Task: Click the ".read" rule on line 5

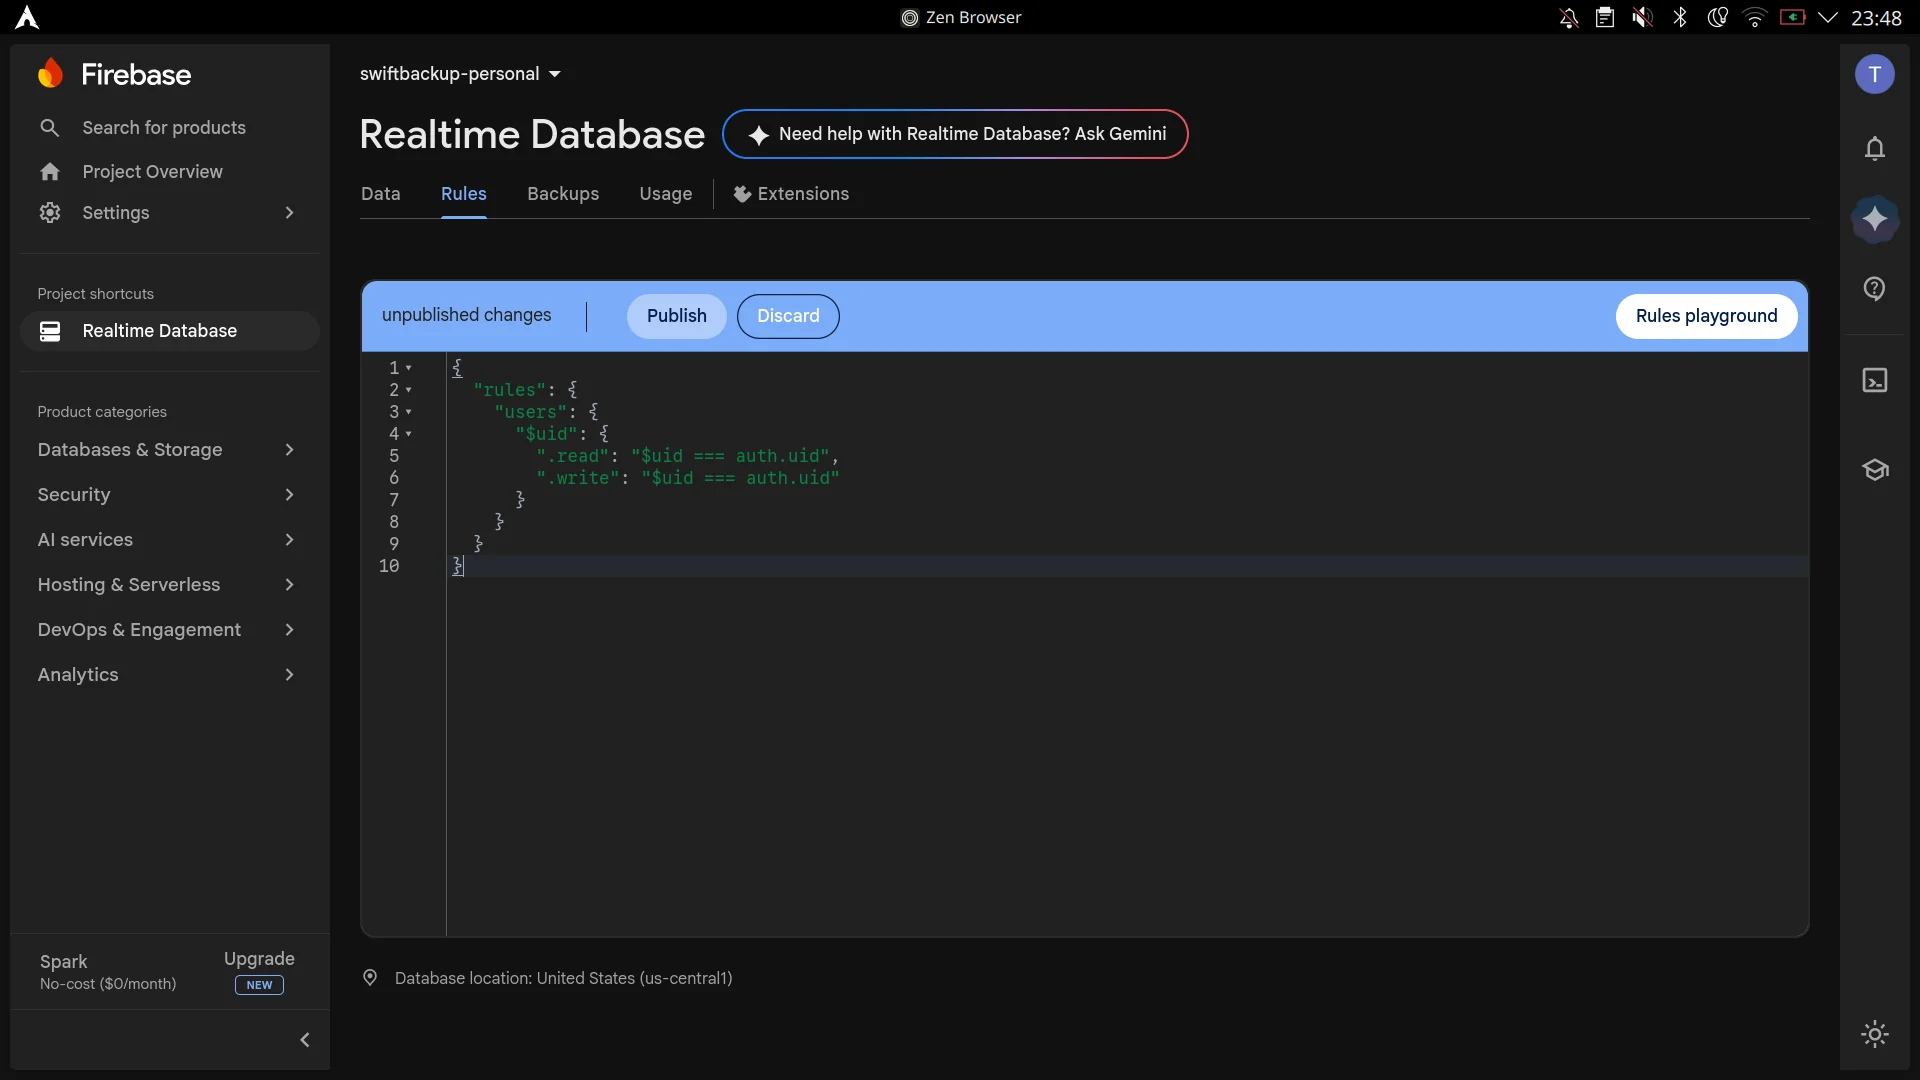Action: 688,456
